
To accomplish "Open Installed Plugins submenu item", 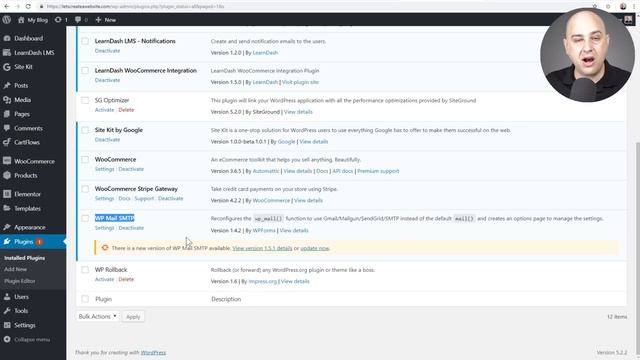I will (x=24, y=258).
